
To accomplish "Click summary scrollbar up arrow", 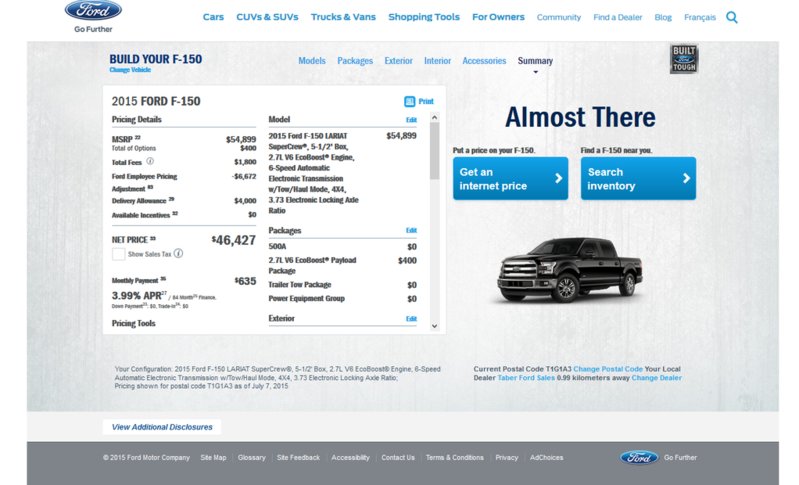I will tap(435, 118).
